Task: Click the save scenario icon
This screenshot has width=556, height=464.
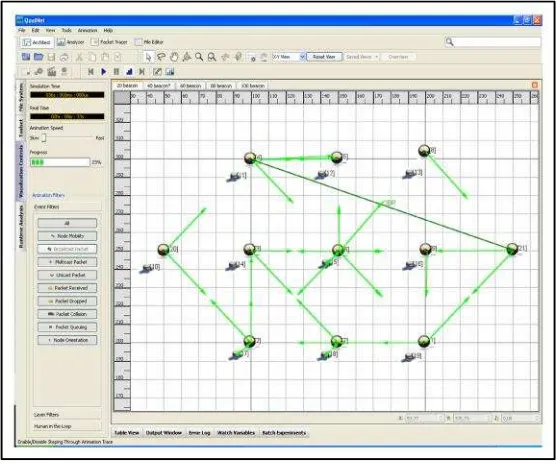Action: [51, 57]
